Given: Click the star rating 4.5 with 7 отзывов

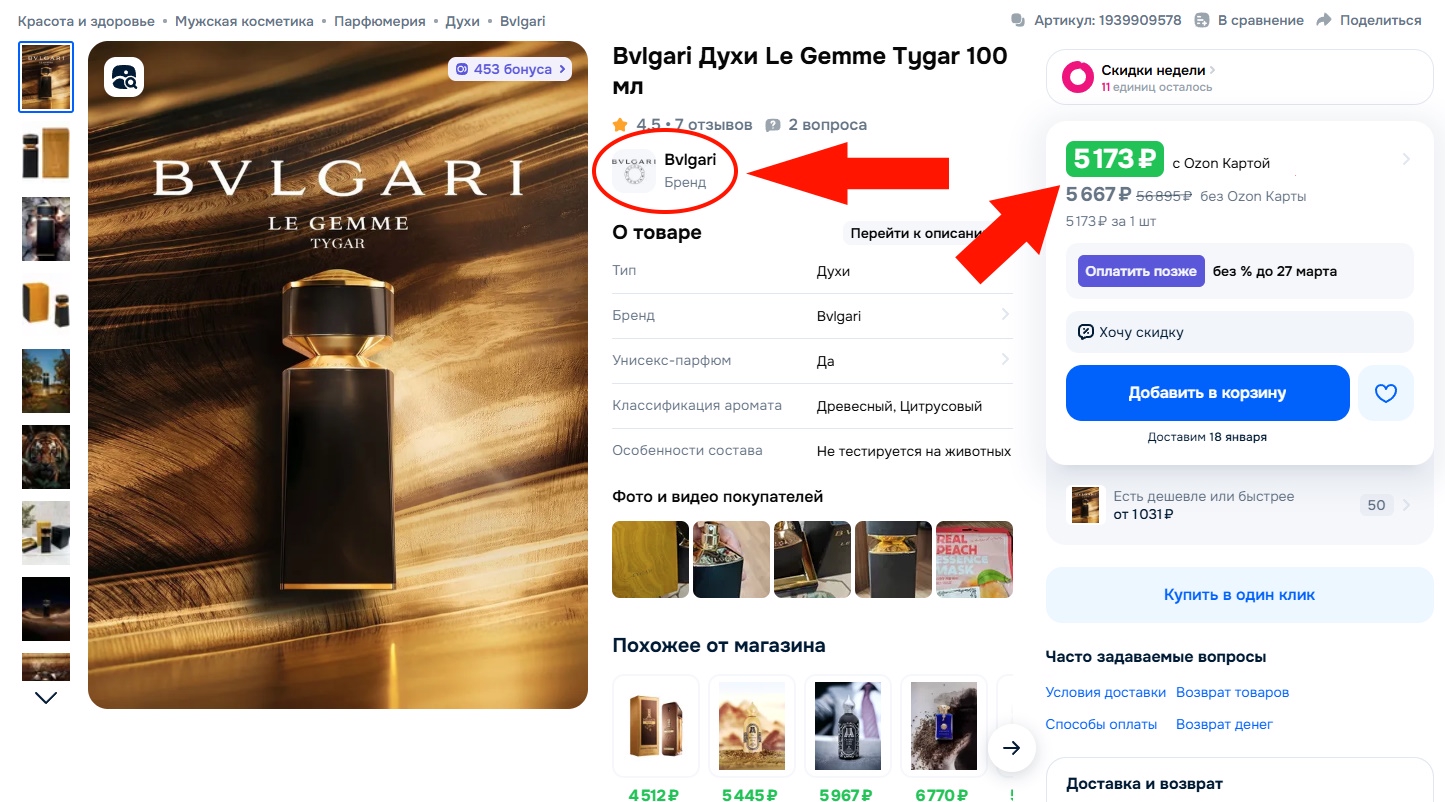Looking at the screenshot, I should point(682,125).
